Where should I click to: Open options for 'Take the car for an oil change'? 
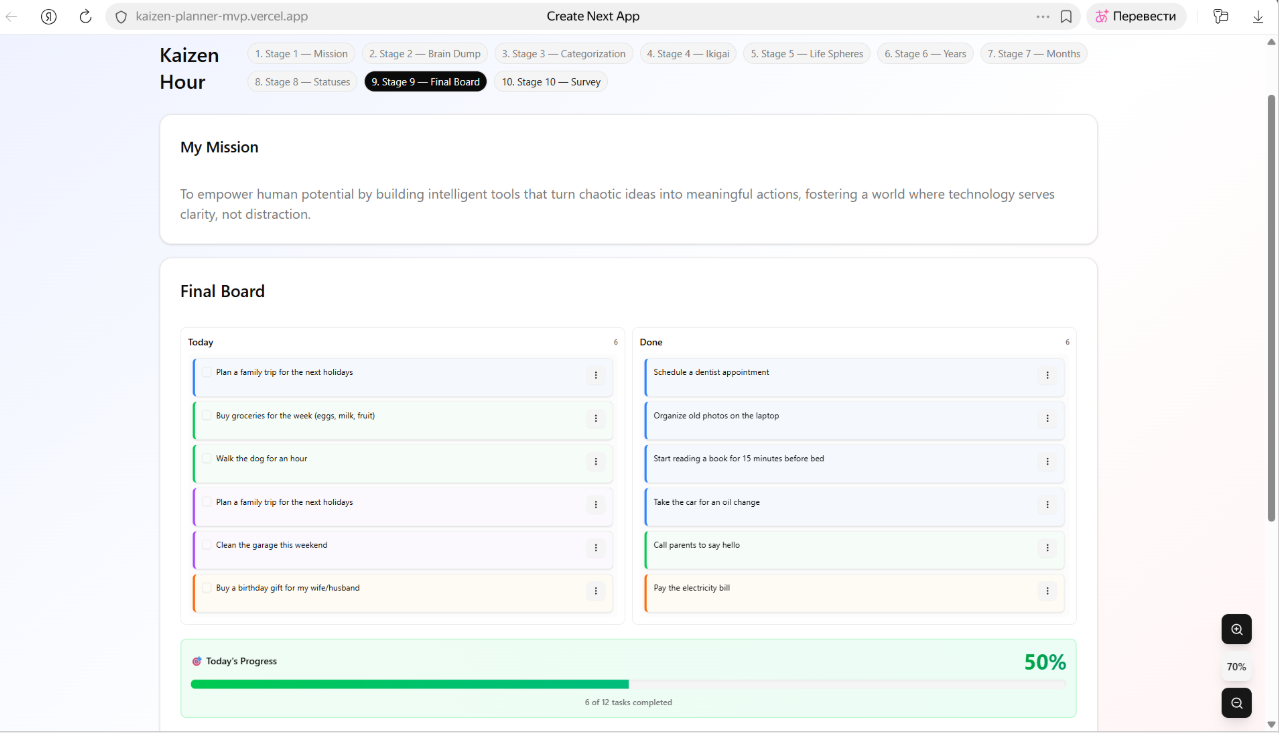pyautogui.click(x=1047, y=505)
